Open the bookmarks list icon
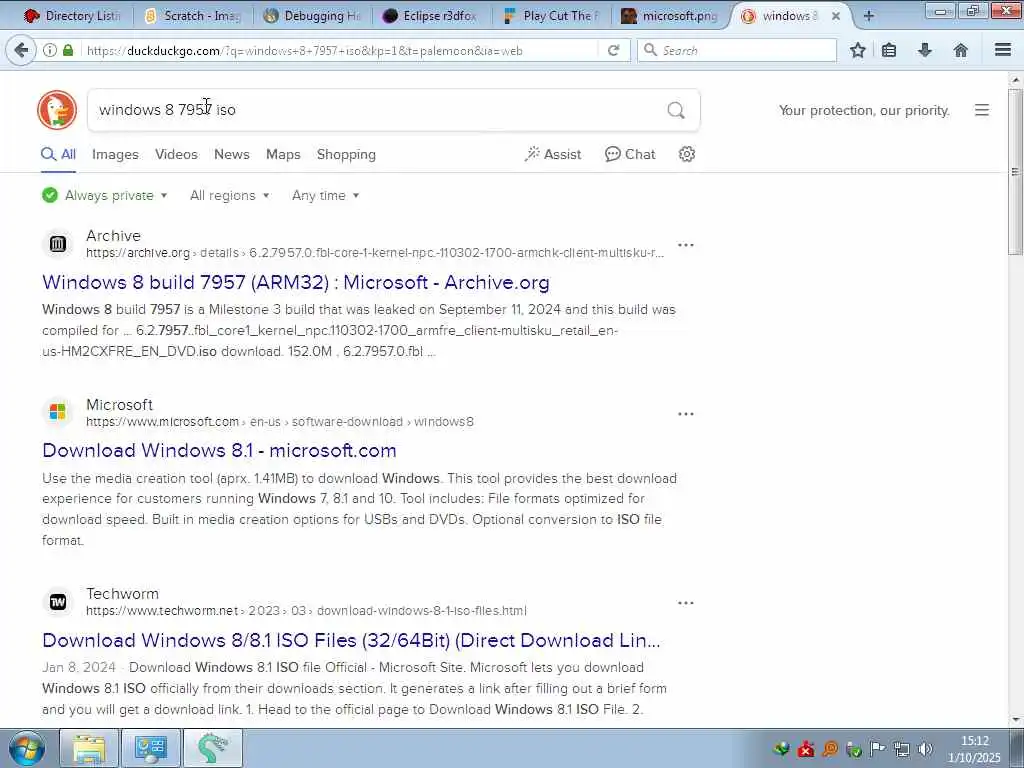The width and height of the screenshot is (1024, 768). (x=889, y=50)
